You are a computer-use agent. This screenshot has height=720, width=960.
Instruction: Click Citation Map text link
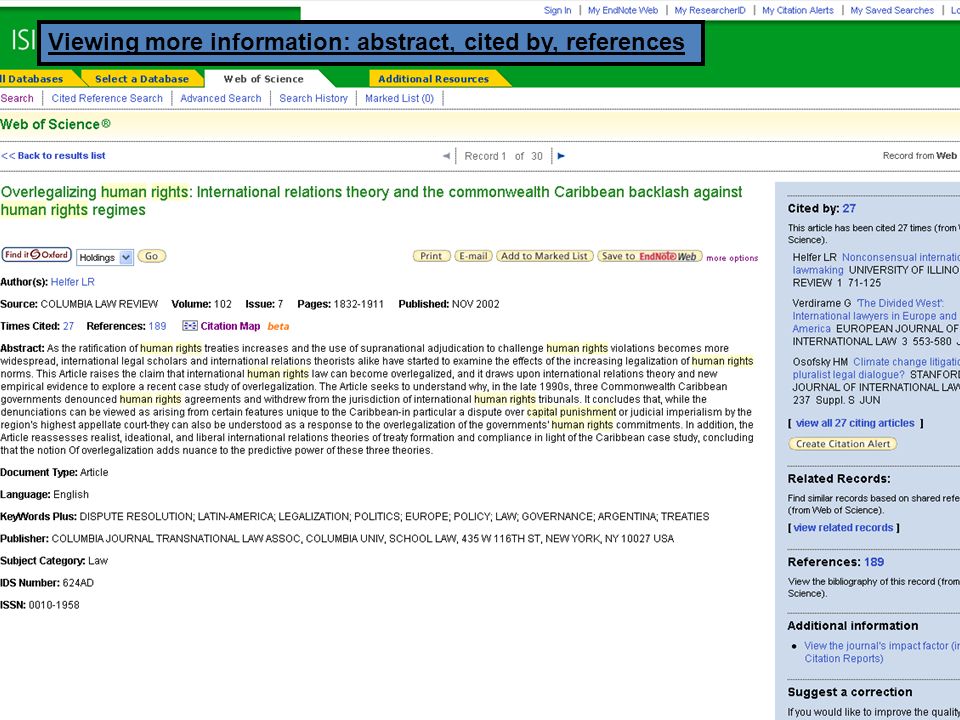230,326
